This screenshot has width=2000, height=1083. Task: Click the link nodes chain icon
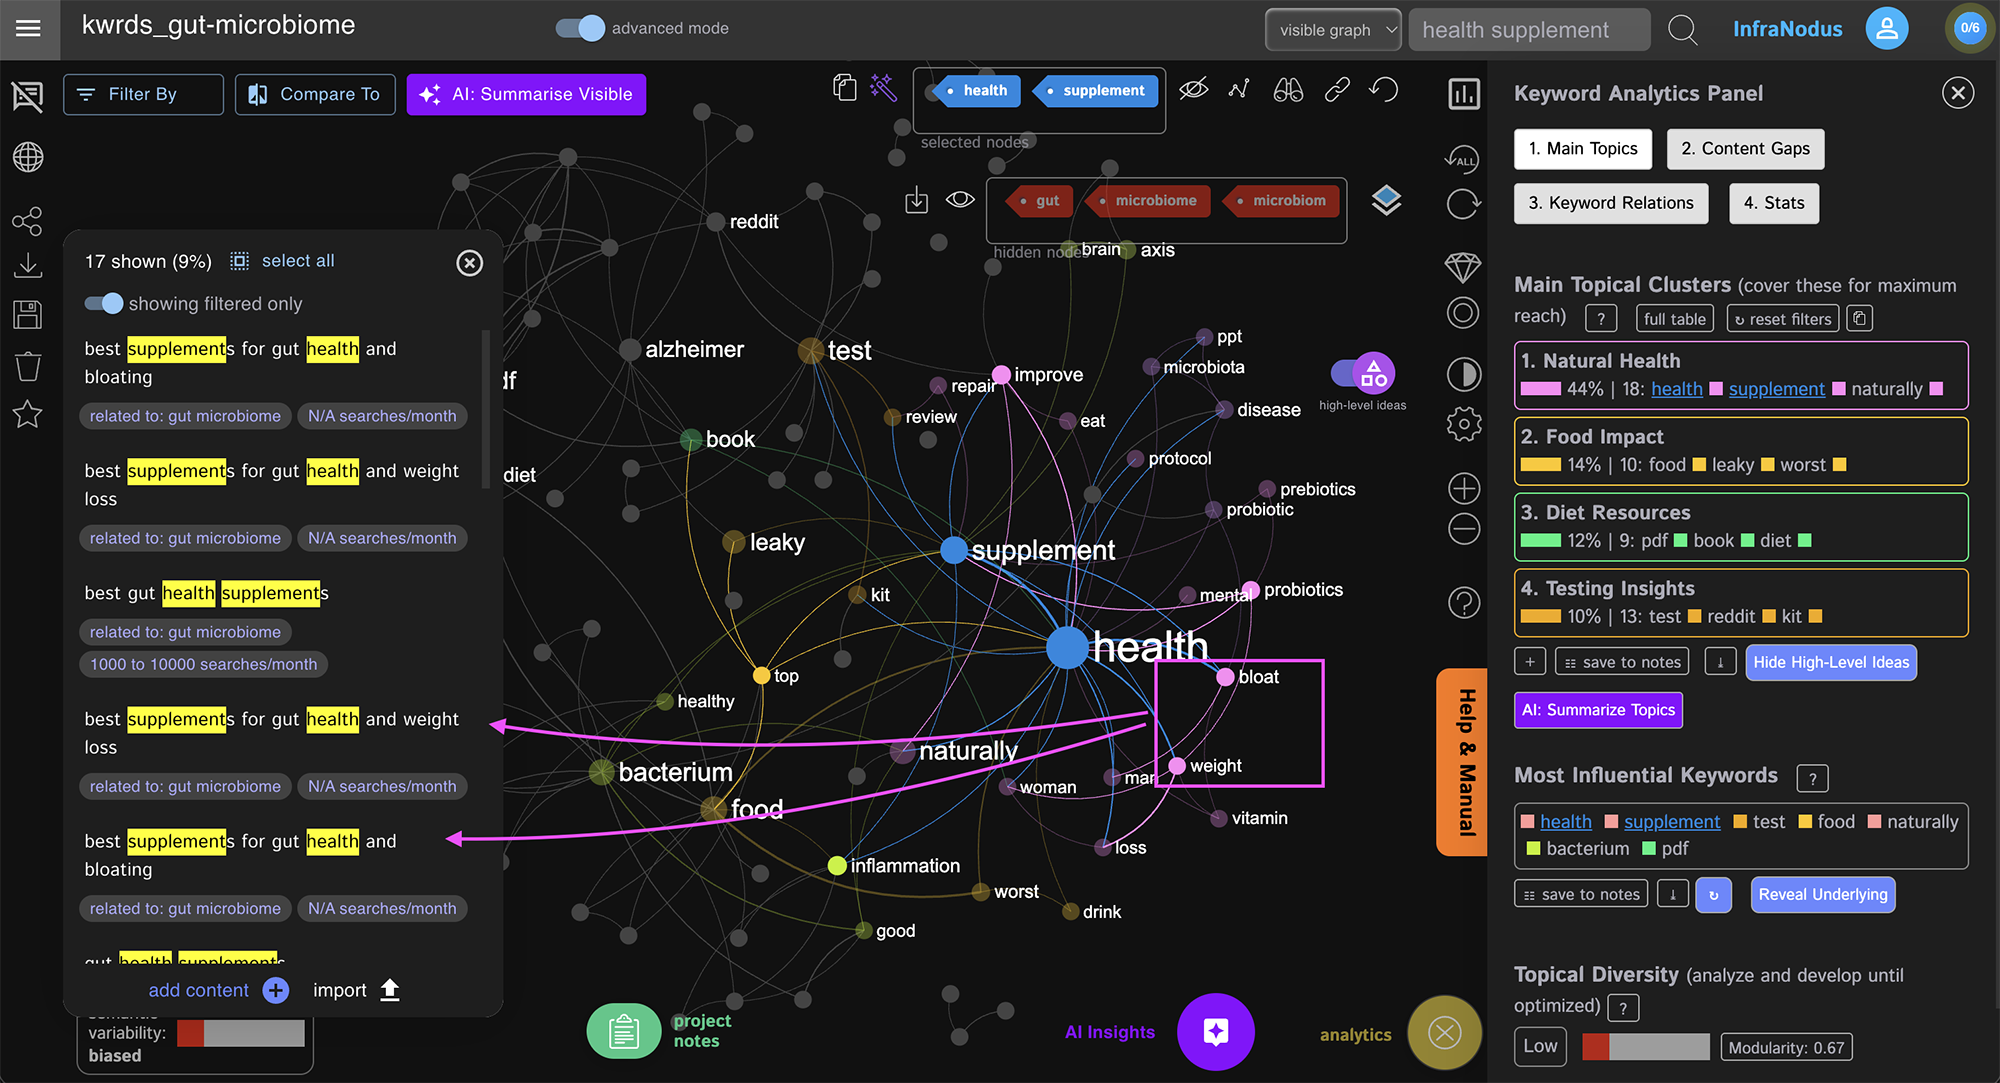(x=1337, y=90)
